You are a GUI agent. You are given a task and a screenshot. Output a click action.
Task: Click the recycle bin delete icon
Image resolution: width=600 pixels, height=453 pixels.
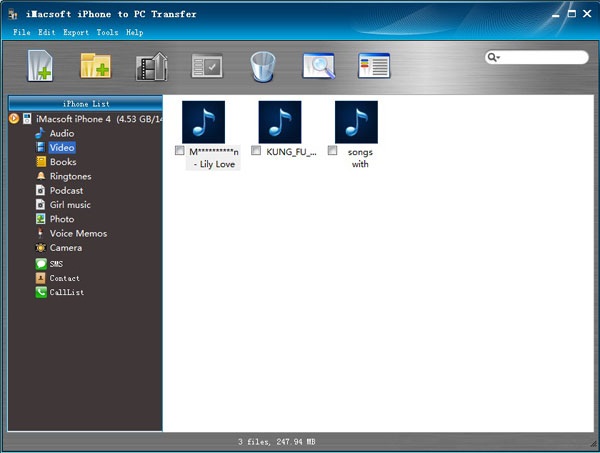coord(262,66)
